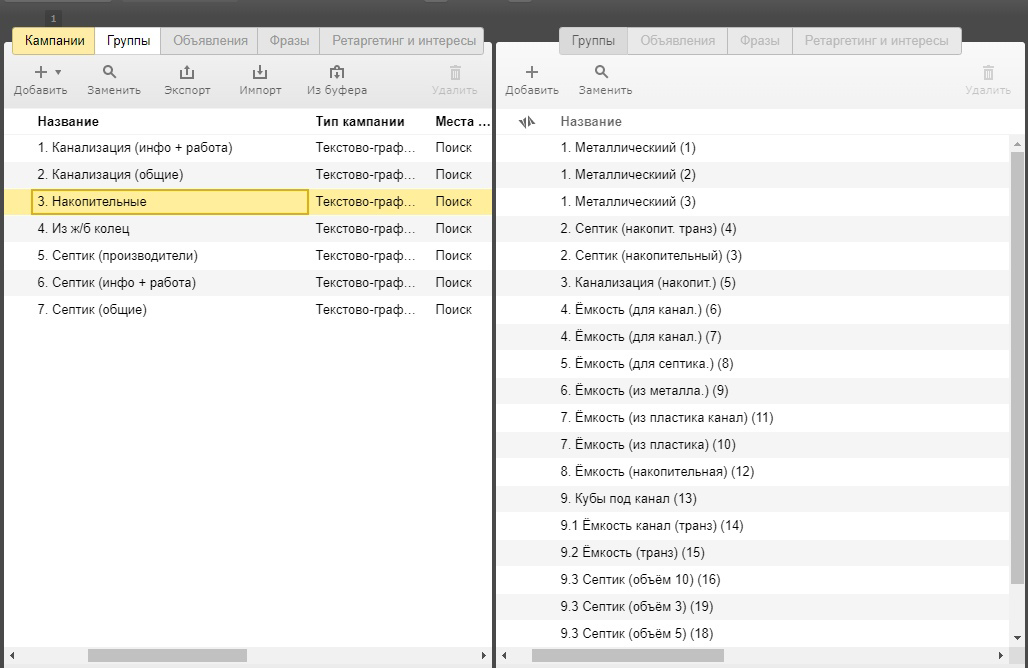Click the Удалить trash icon in the campaigns panel
The height and width of the screenshot is (668, 1028).
click(x=455, y=72)
